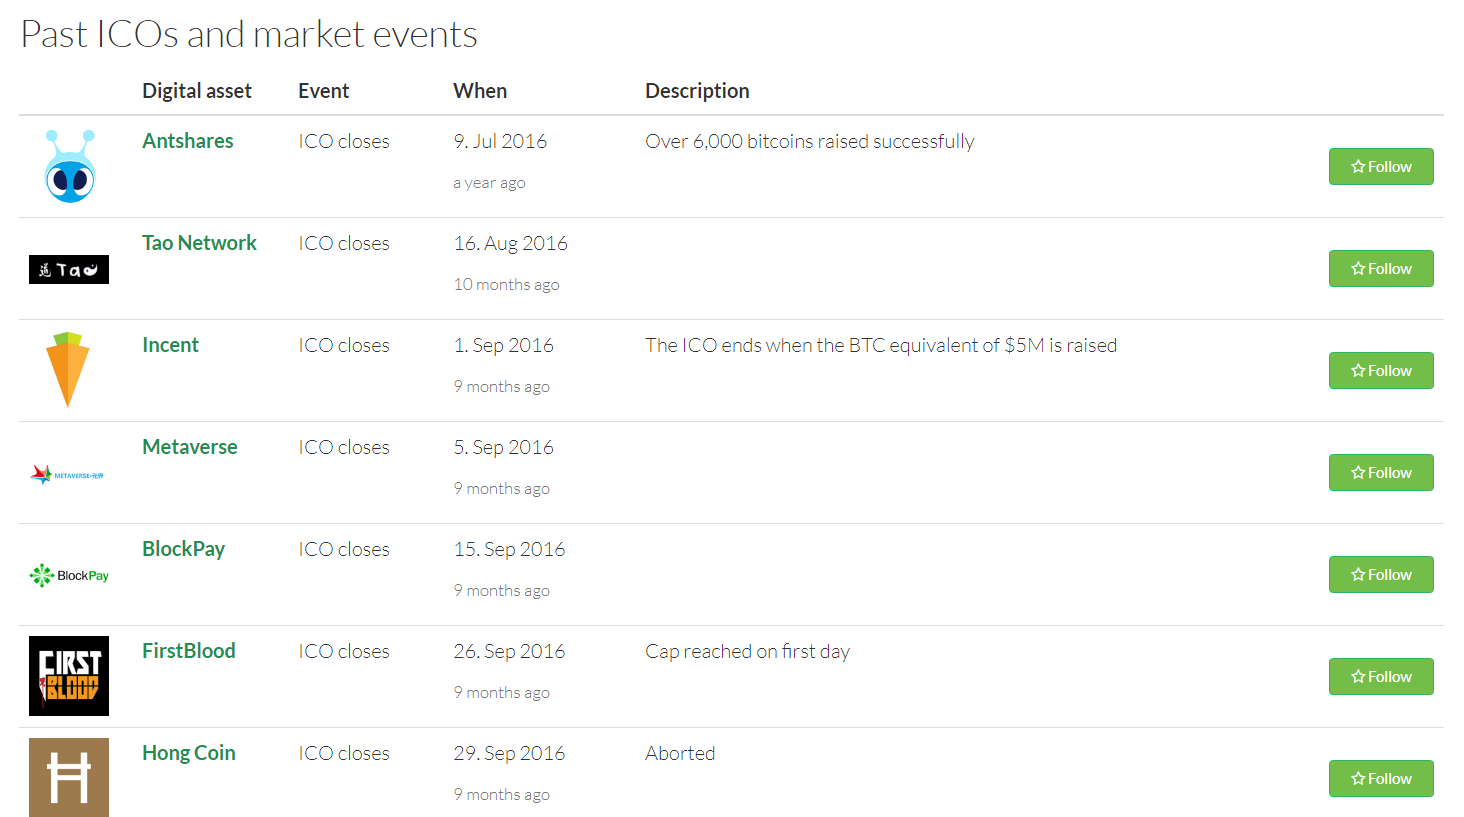Open the Incent asset page

click(x=170, y=344)
